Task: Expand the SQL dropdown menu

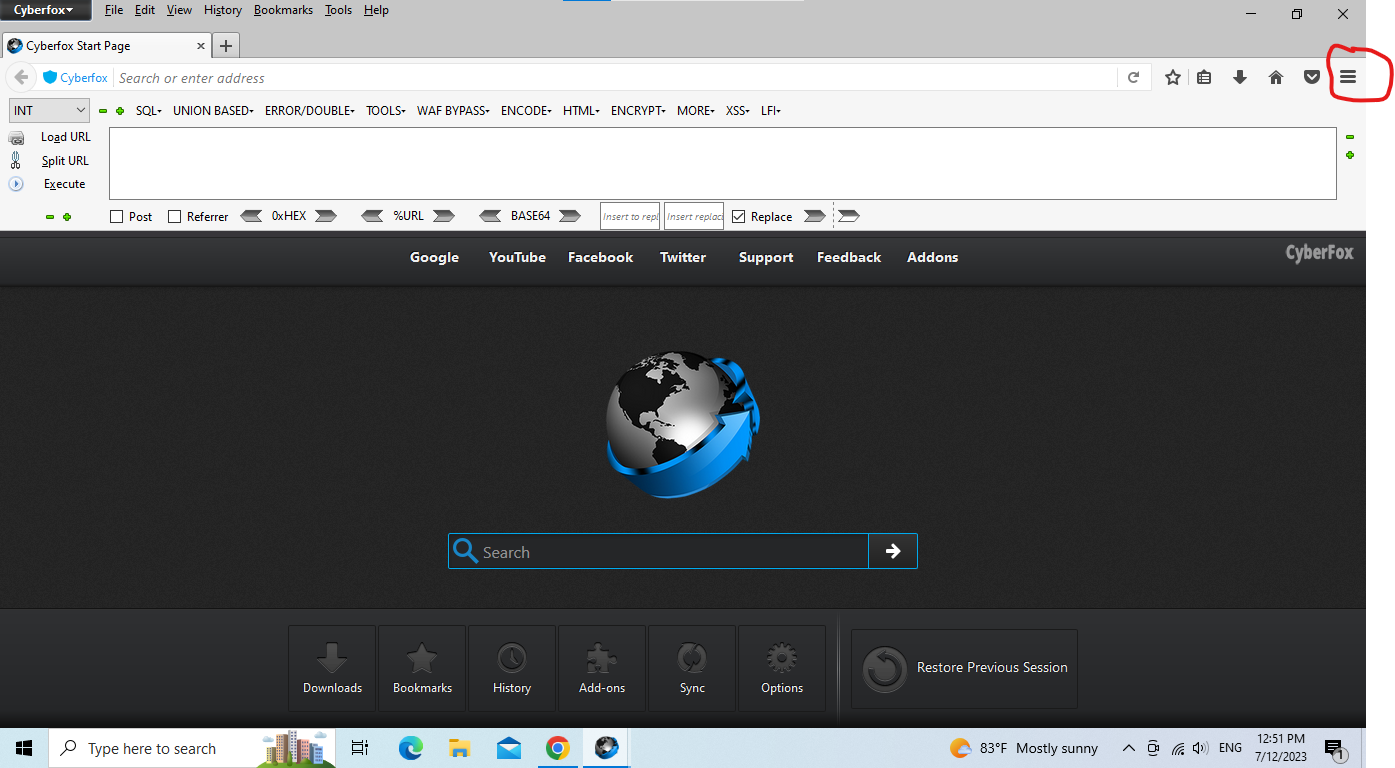Action: 149,111
